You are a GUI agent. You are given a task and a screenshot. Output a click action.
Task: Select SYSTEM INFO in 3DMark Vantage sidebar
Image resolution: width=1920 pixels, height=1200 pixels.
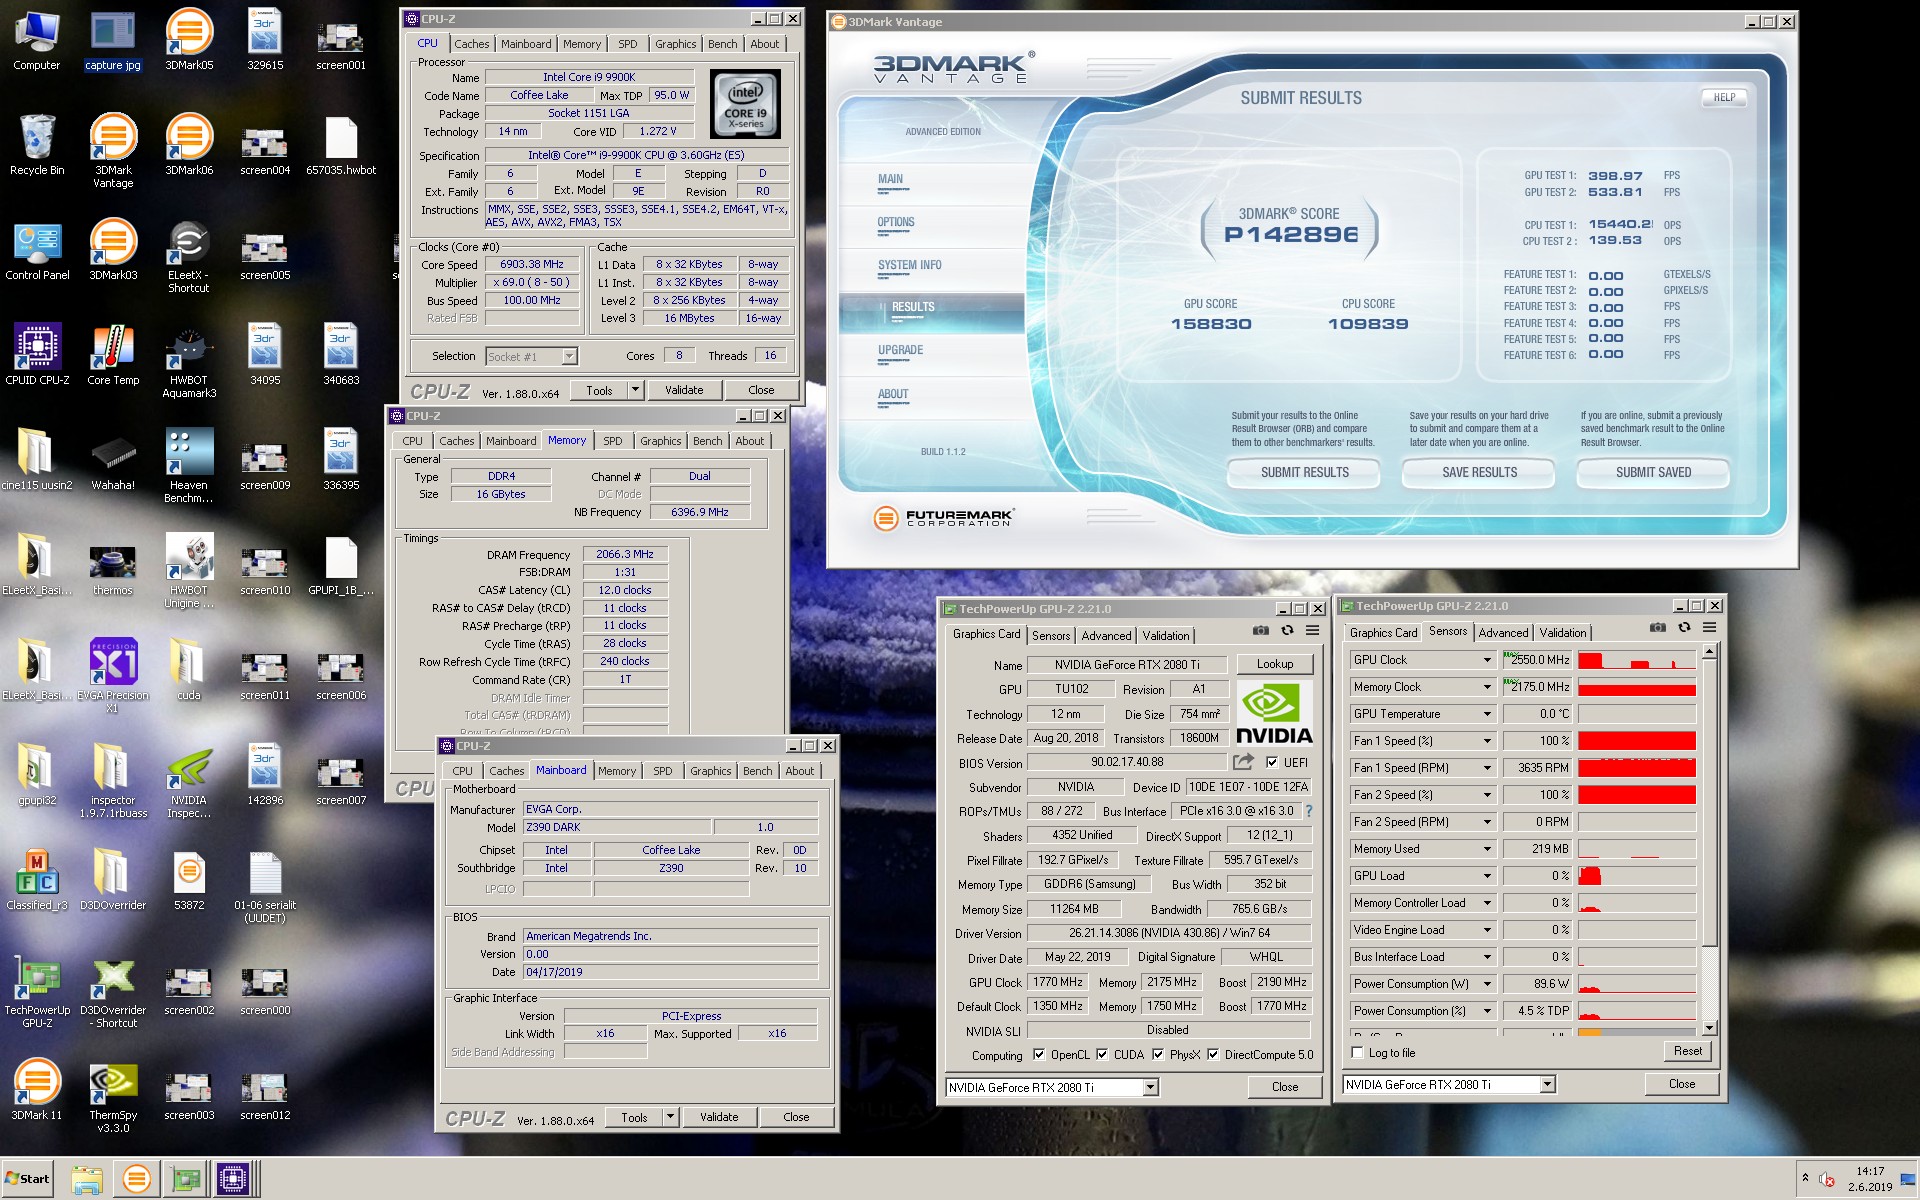click(910, 265)
